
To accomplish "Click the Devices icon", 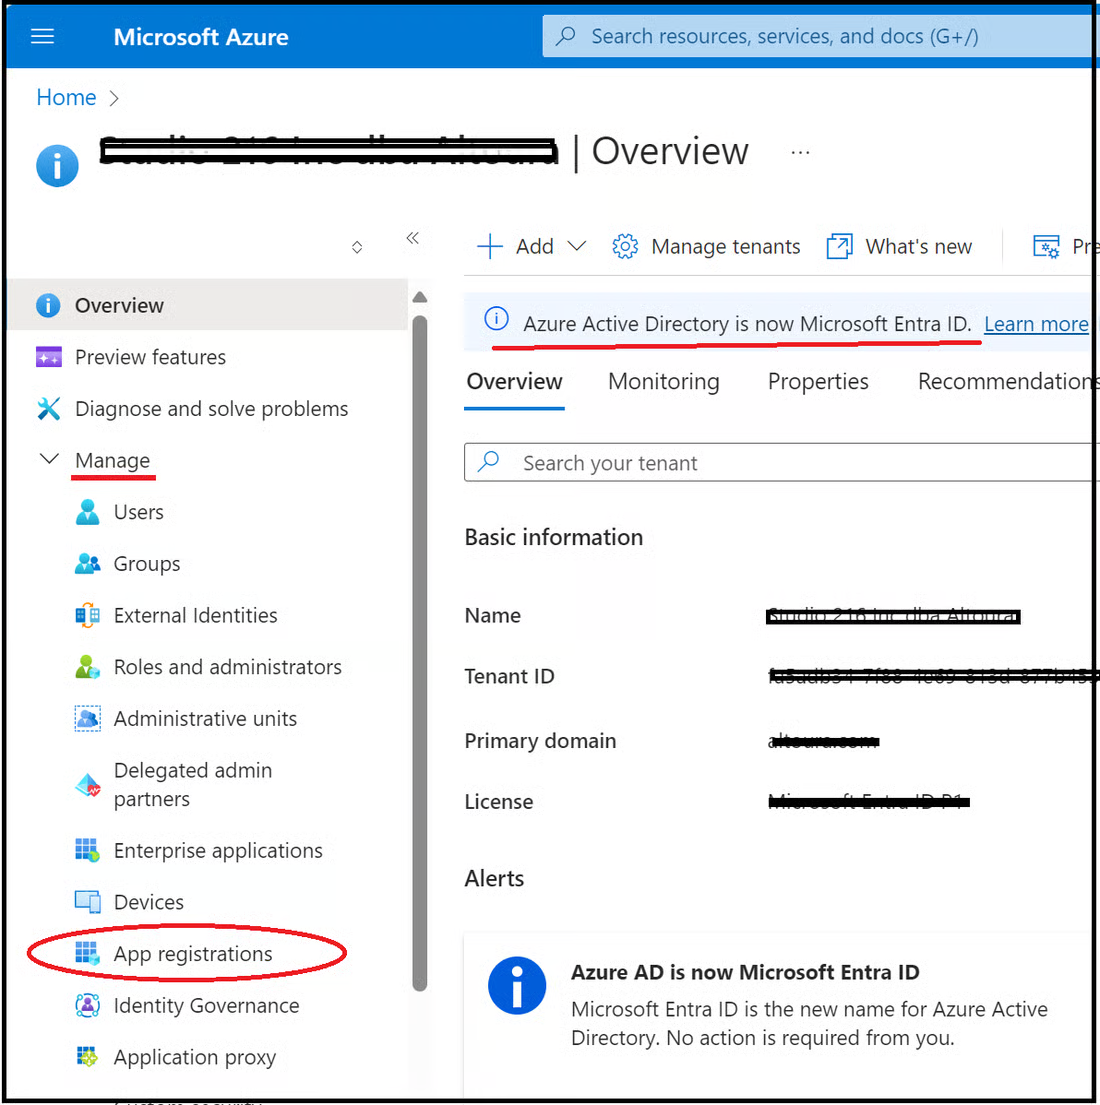I will tap(87, 902).
